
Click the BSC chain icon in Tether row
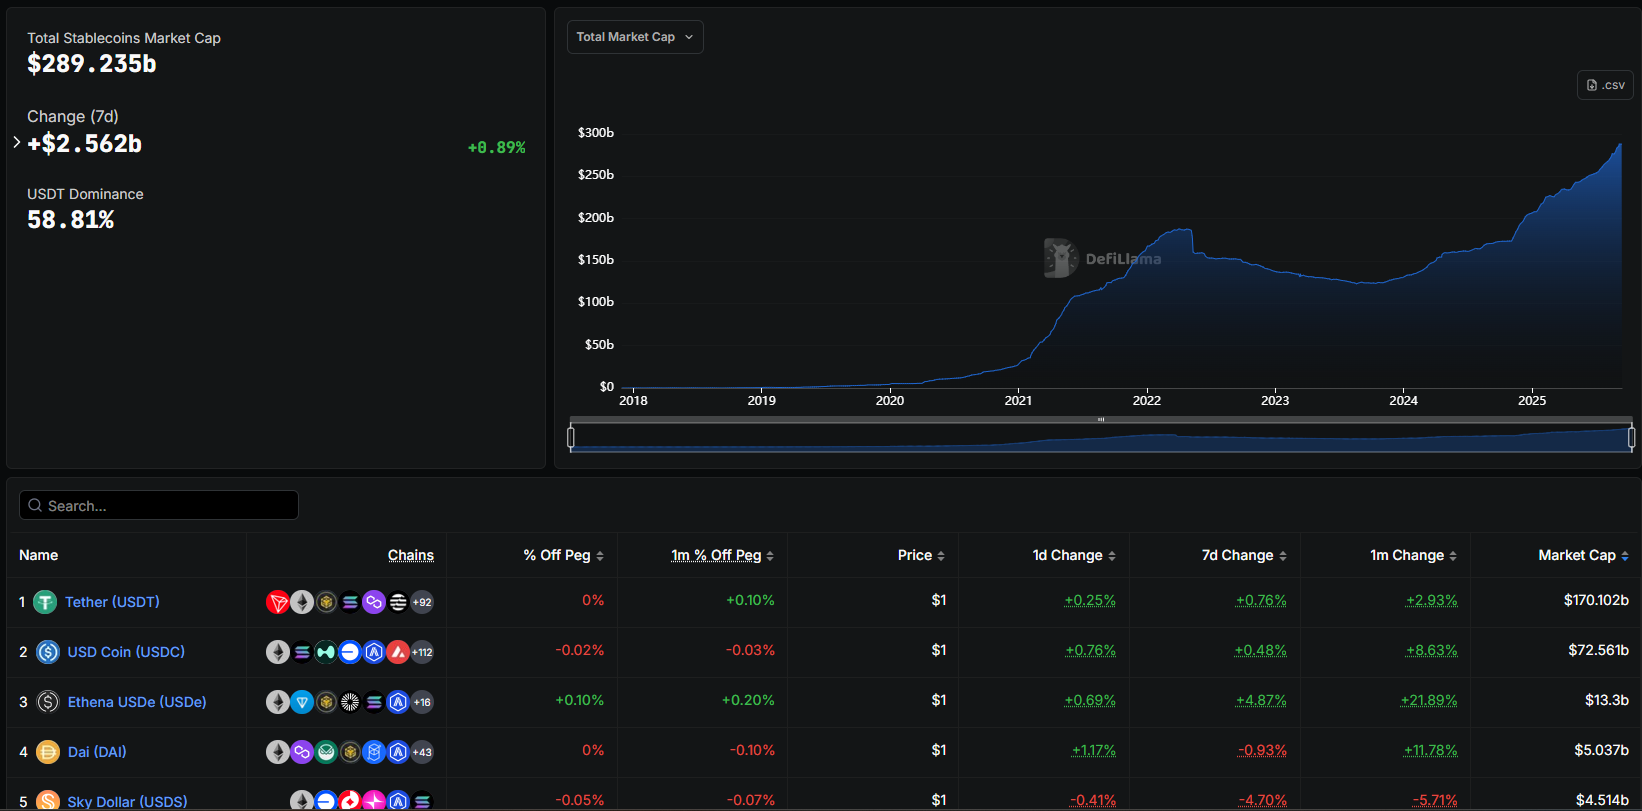click(326, 602)
